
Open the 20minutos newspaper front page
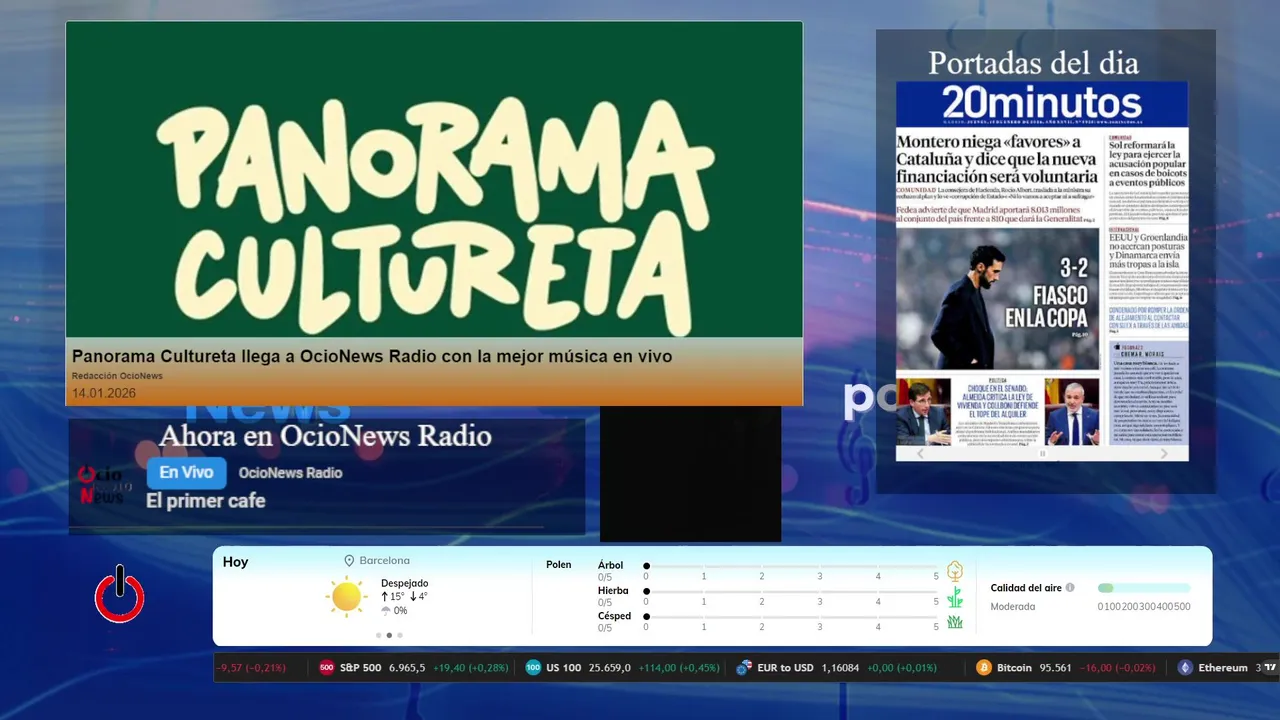1042,264
